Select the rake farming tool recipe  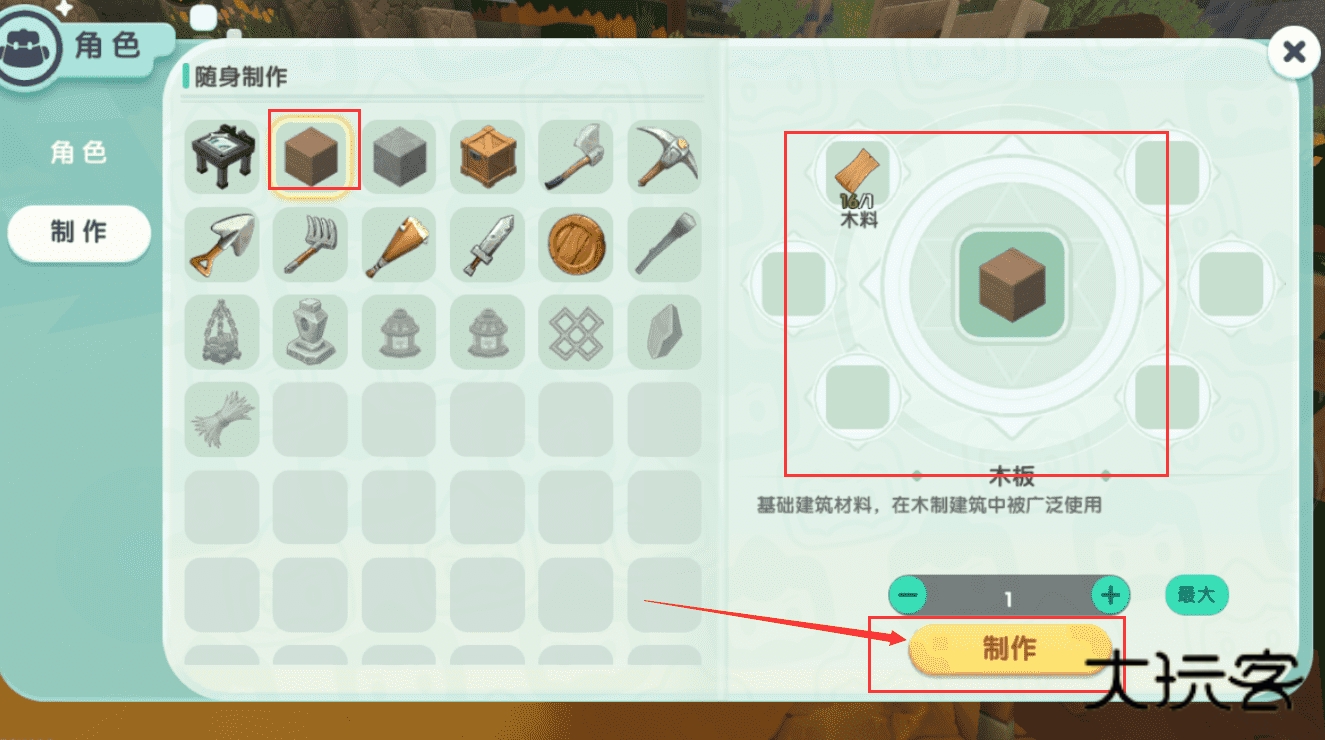[311, 245]
